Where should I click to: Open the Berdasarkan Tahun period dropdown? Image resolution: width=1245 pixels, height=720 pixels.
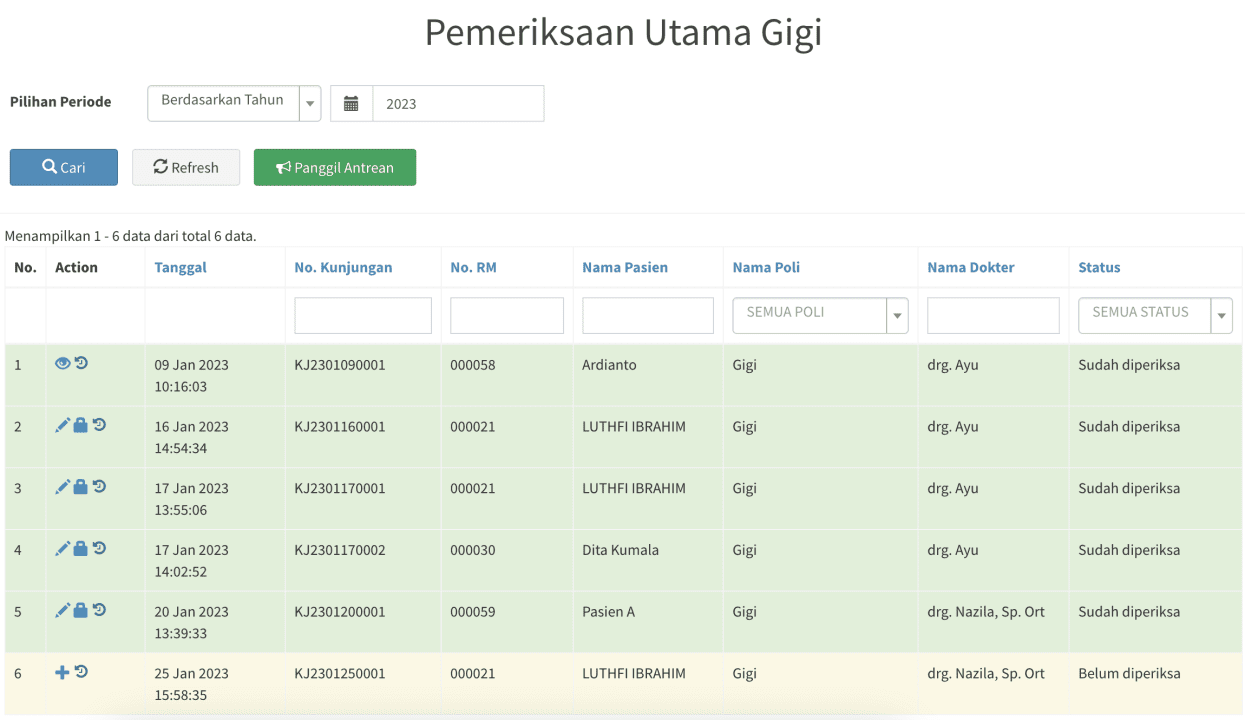(234, 103)
